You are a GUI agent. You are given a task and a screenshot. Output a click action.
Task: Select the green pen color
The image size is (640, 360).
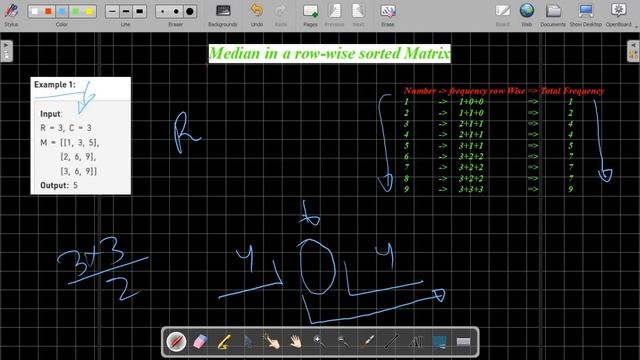[x=76, y=11]
